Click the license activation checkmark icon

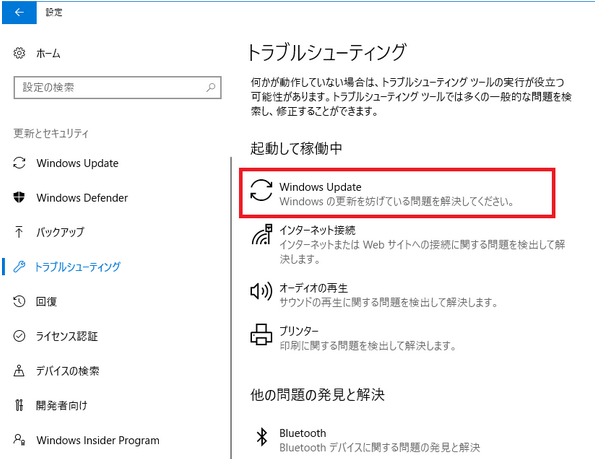[19, 336]
